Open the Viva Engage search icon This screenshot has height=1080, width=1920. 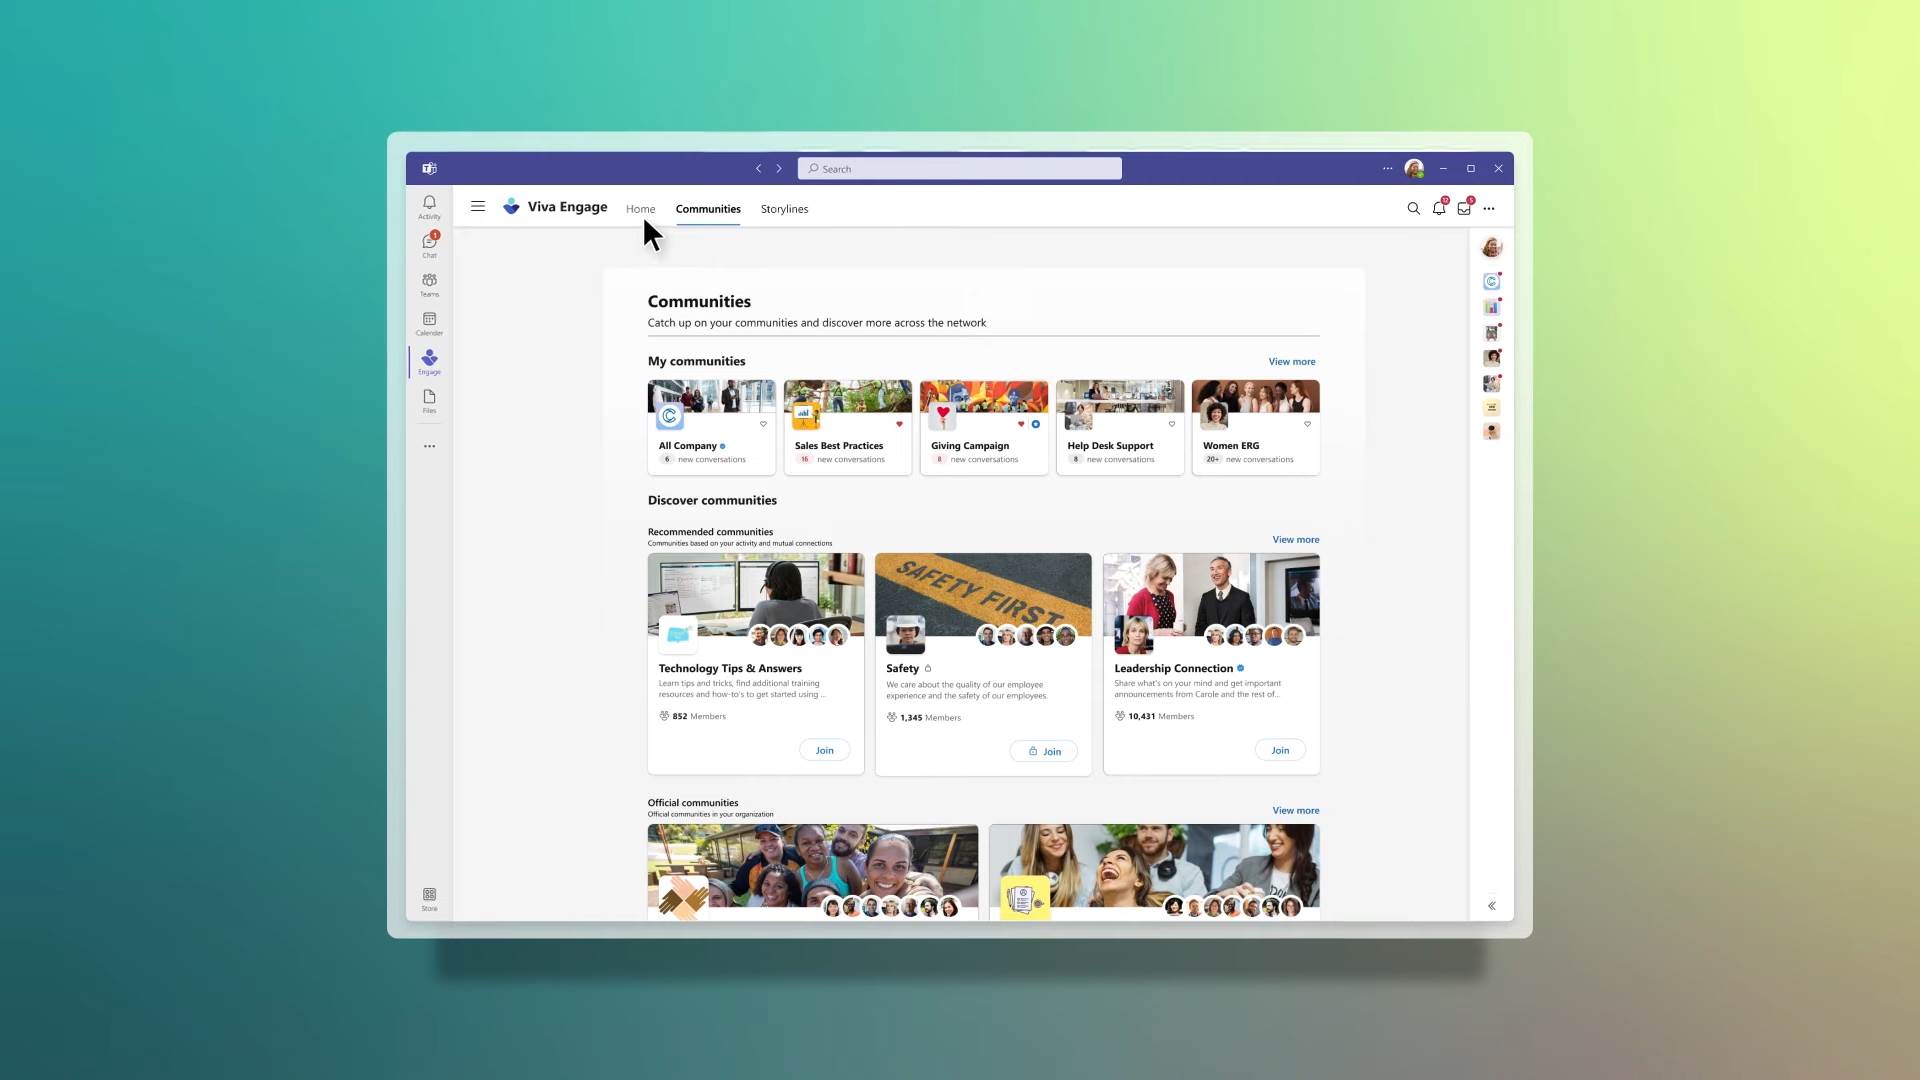point(1413,208)
